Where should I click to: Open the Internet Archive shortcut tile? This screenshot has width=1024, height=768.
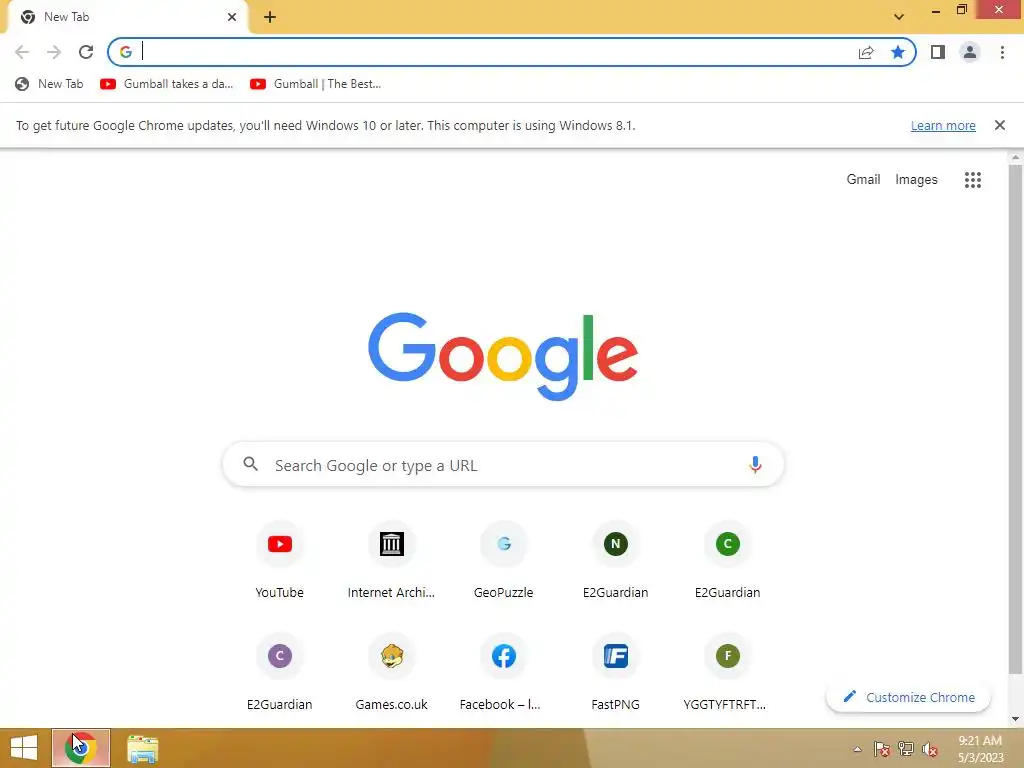(391, 561)
